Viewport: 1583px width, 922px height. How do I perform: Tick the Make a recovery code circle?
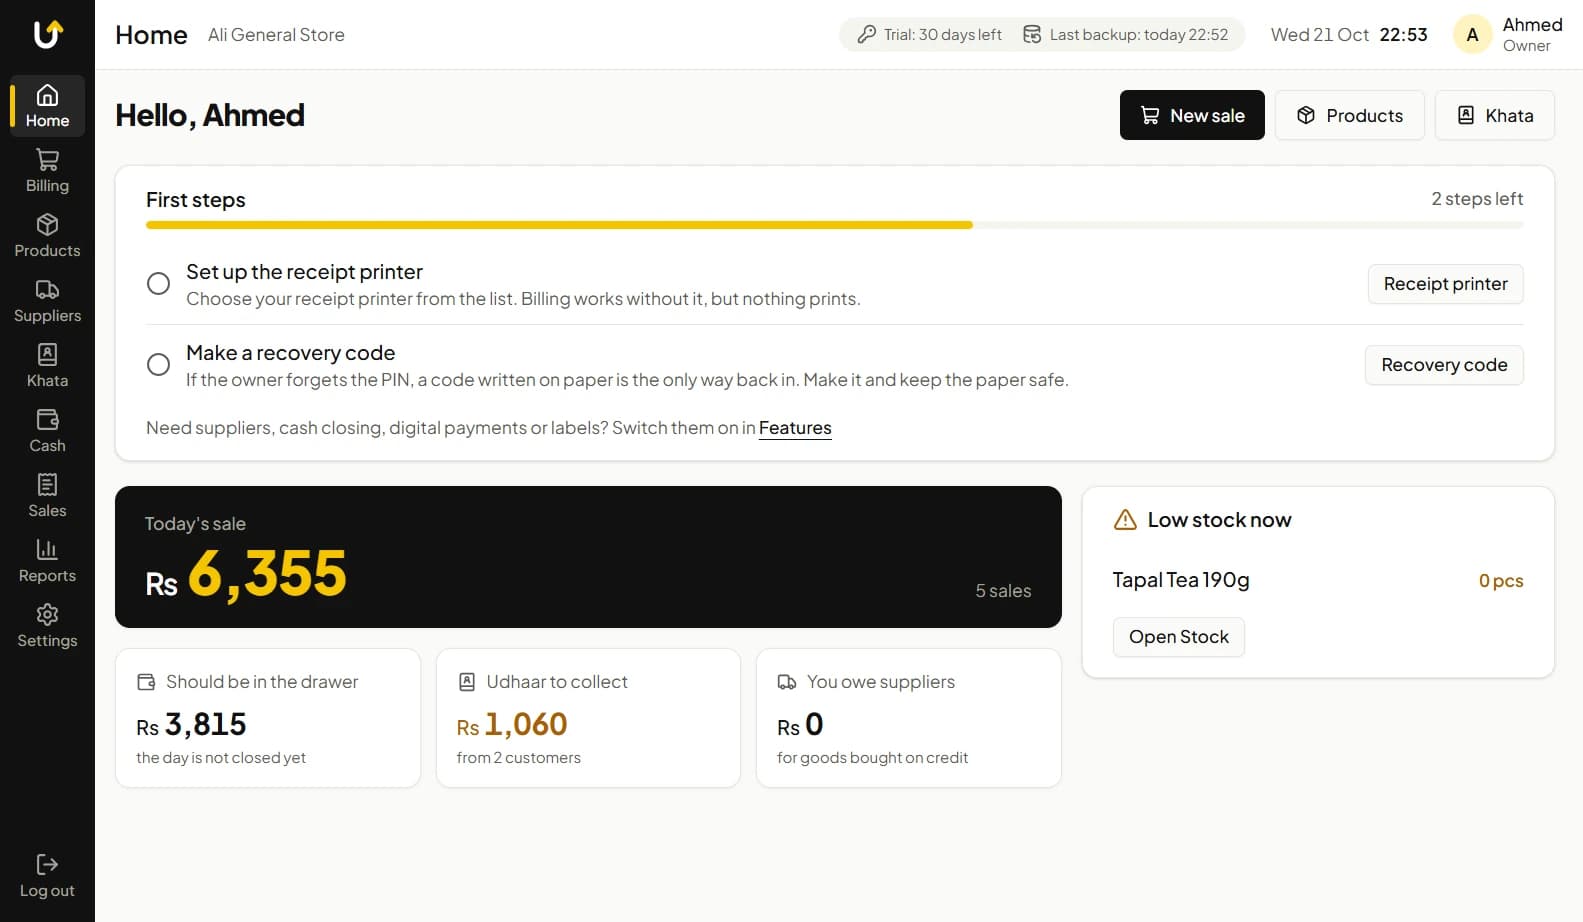tap(158, 365)
